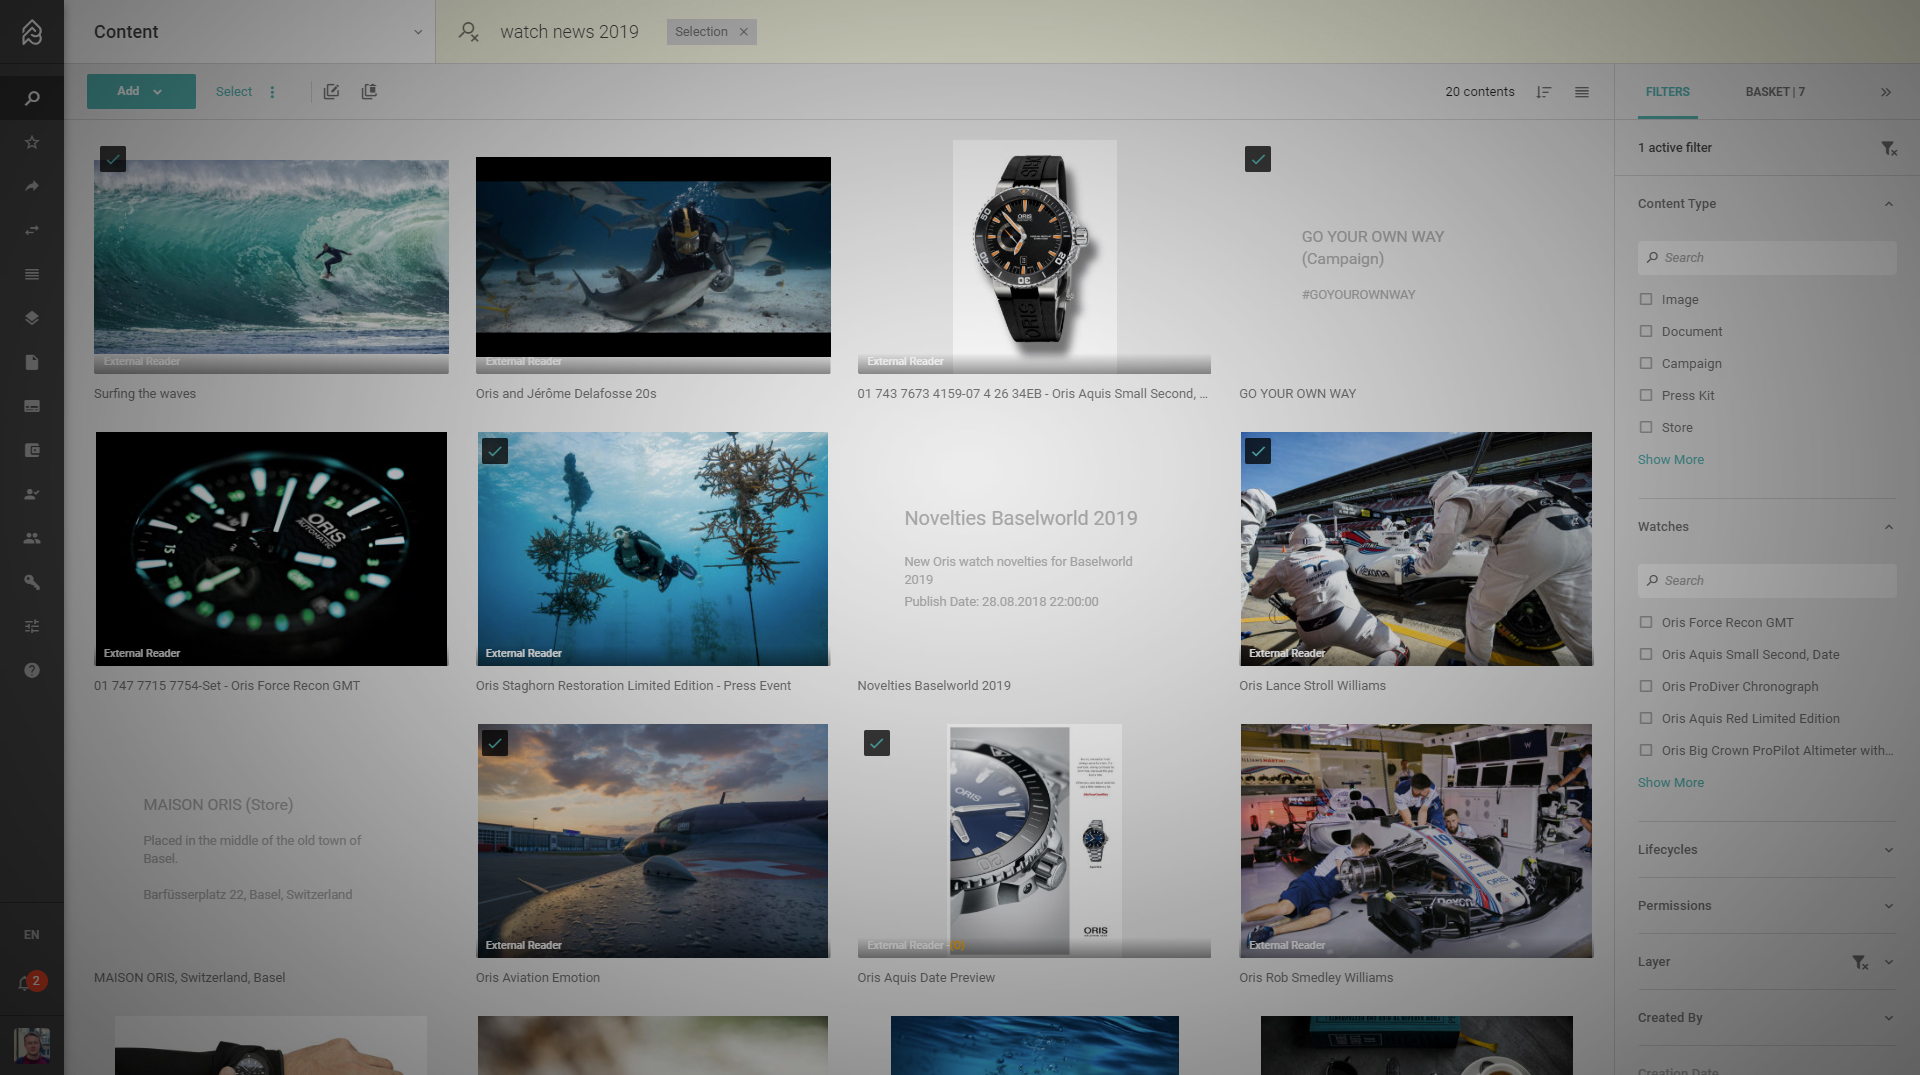Uncheck Oris Aquis Date Preview item

click(x=877, y=743)
